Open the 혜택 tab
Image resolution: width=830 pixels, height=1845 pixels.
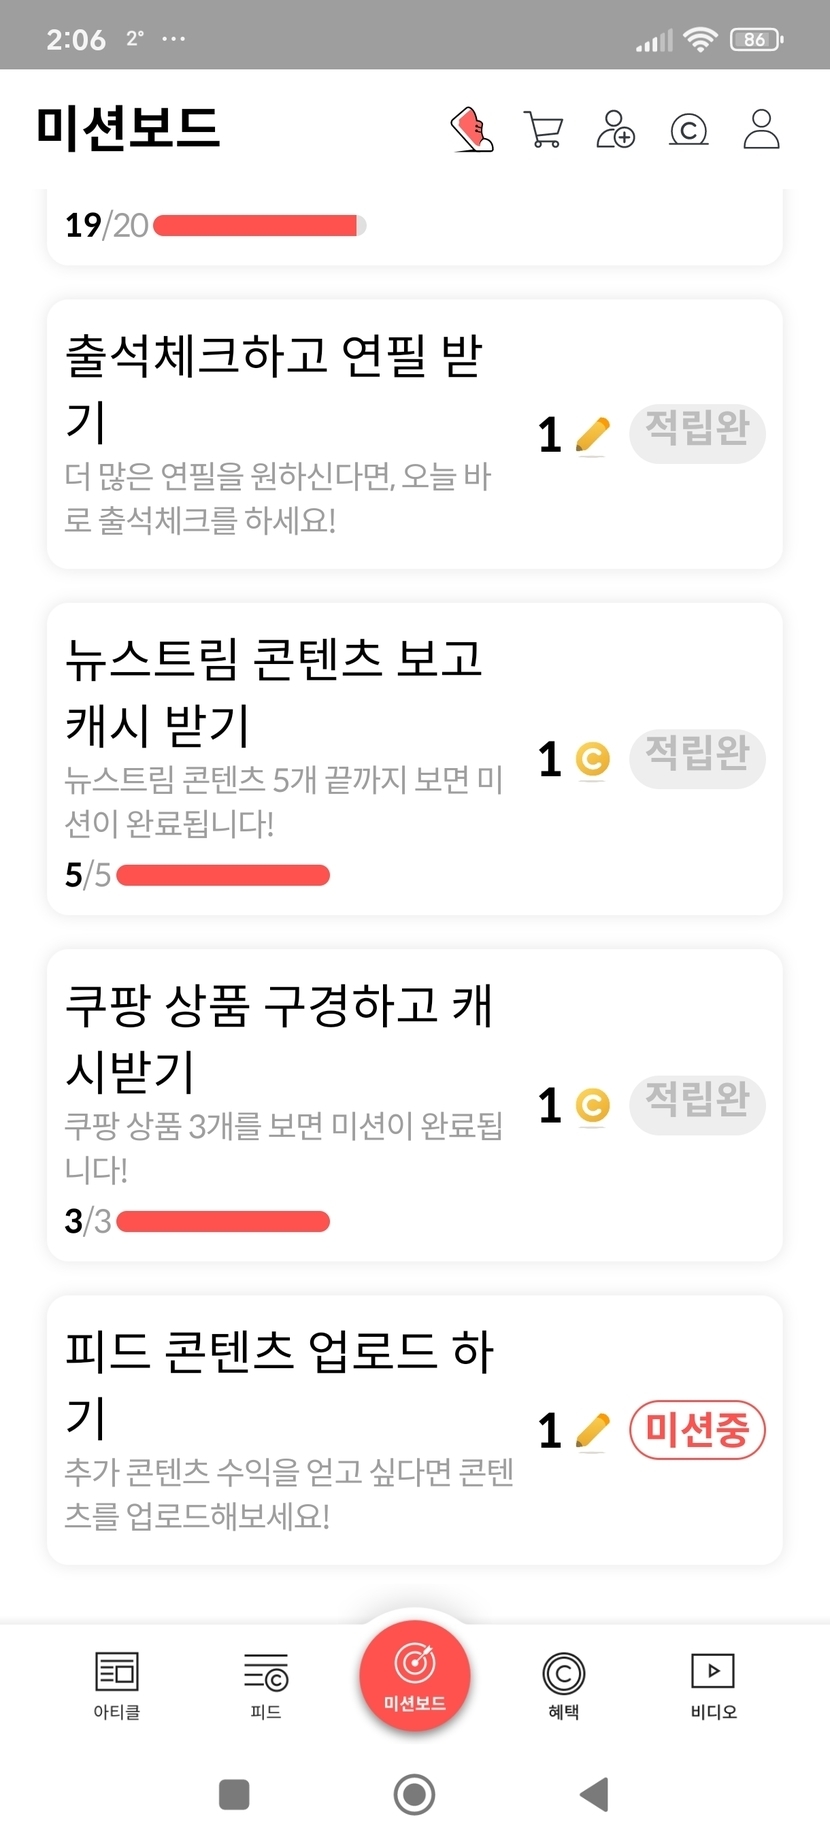coord(563,1685)
